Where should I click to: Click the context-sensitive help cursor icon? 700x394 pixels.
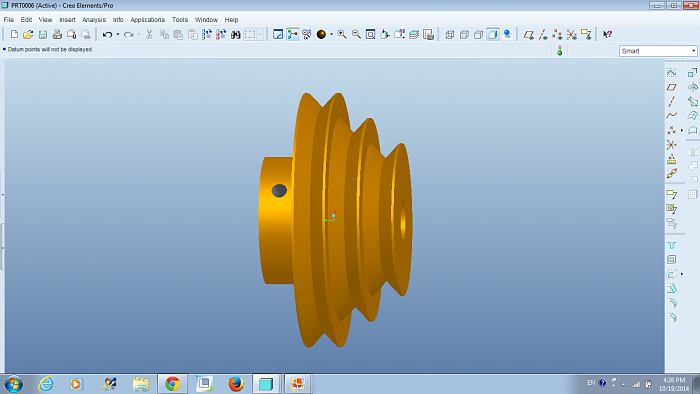(x=608, y=34)
